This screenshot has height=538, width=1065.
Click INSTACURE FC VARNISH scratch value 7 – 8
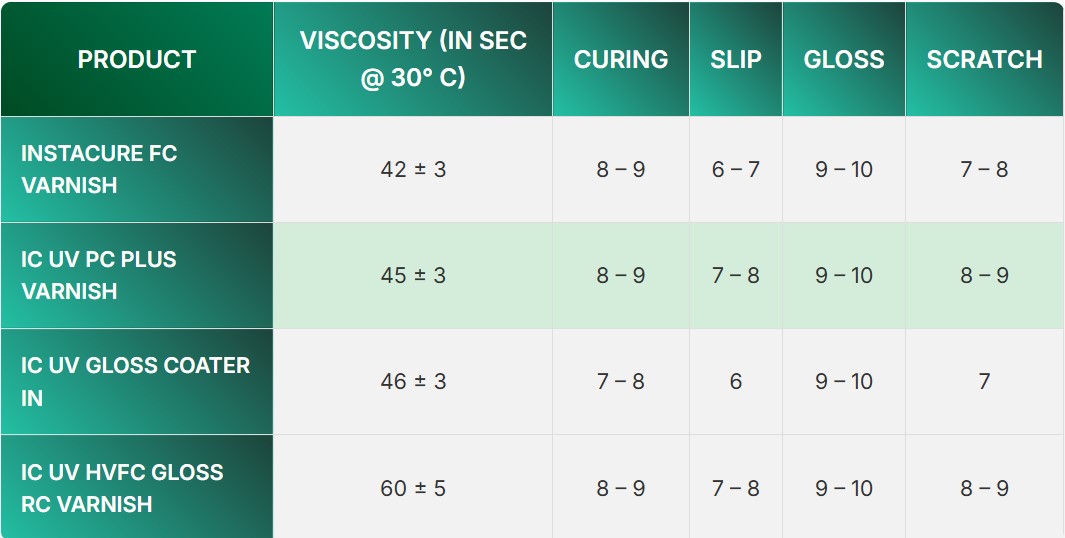984,169
